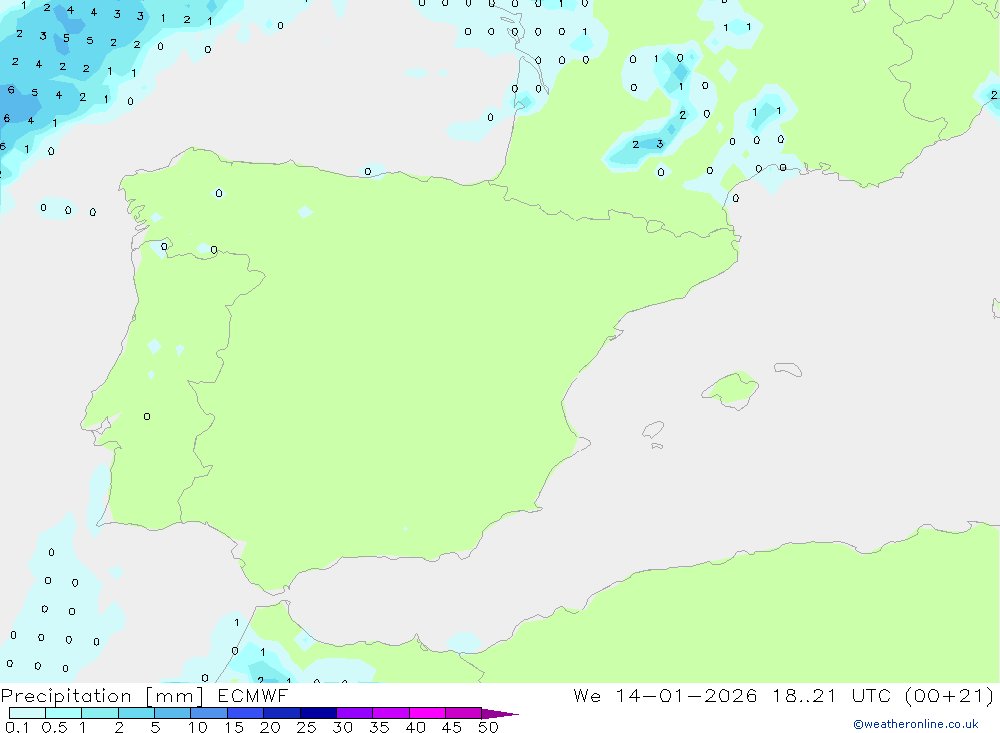The height and width of the screenshot is (733, 1000).
Task: Select the 25–30 mm navy legend swatch
Action: 318,713
